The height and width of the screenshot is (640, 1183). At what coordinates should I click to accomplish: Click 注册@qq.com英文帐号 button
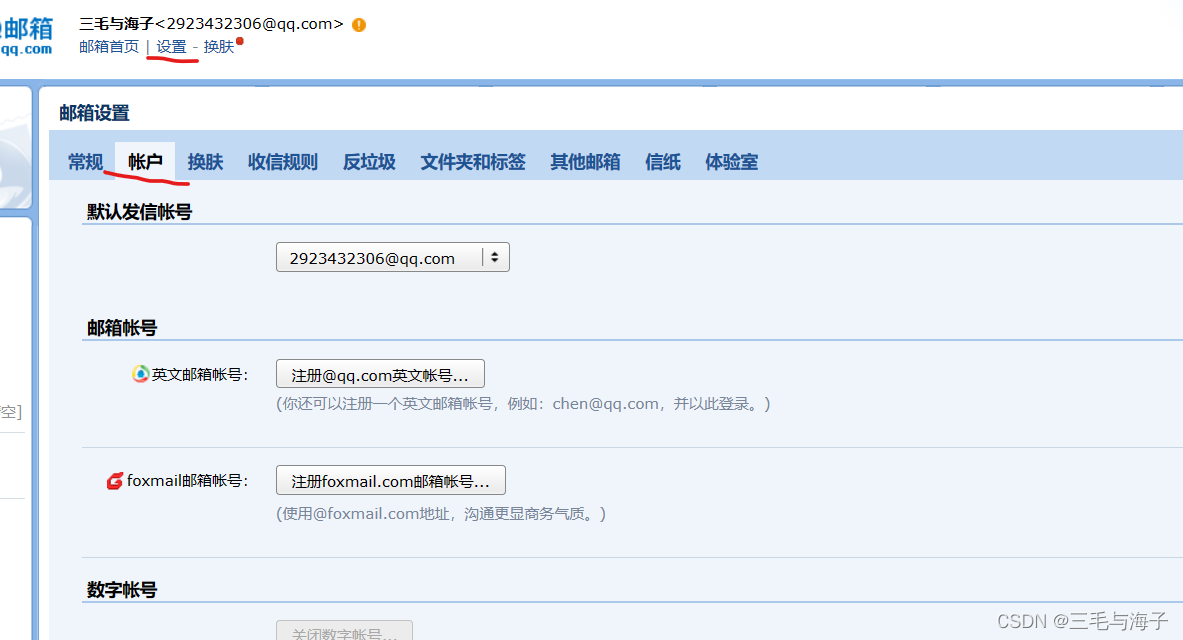click(x=380, y=374)
